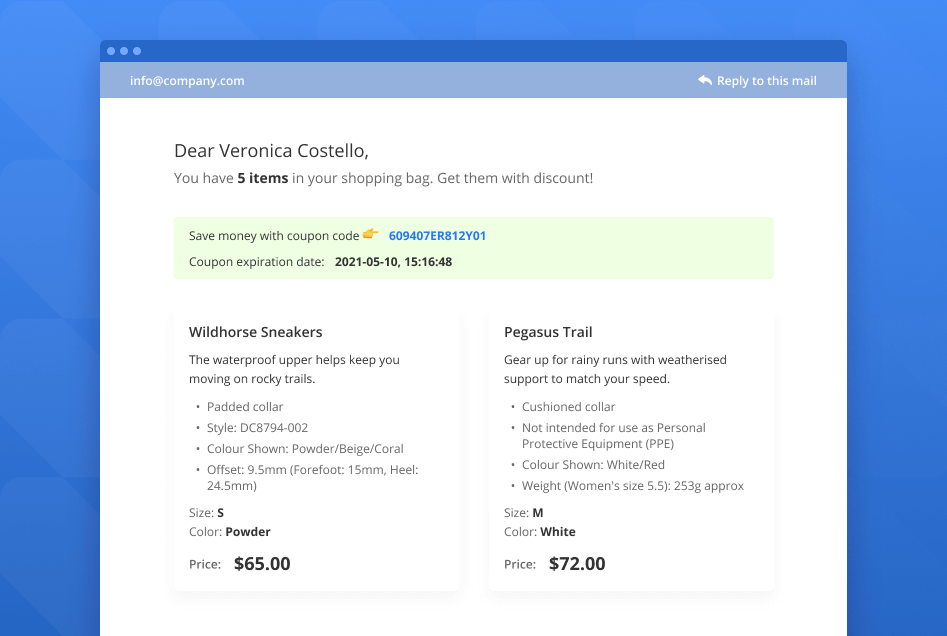Click the White color value
947x636 pixels.
click(x=558, y=532)
